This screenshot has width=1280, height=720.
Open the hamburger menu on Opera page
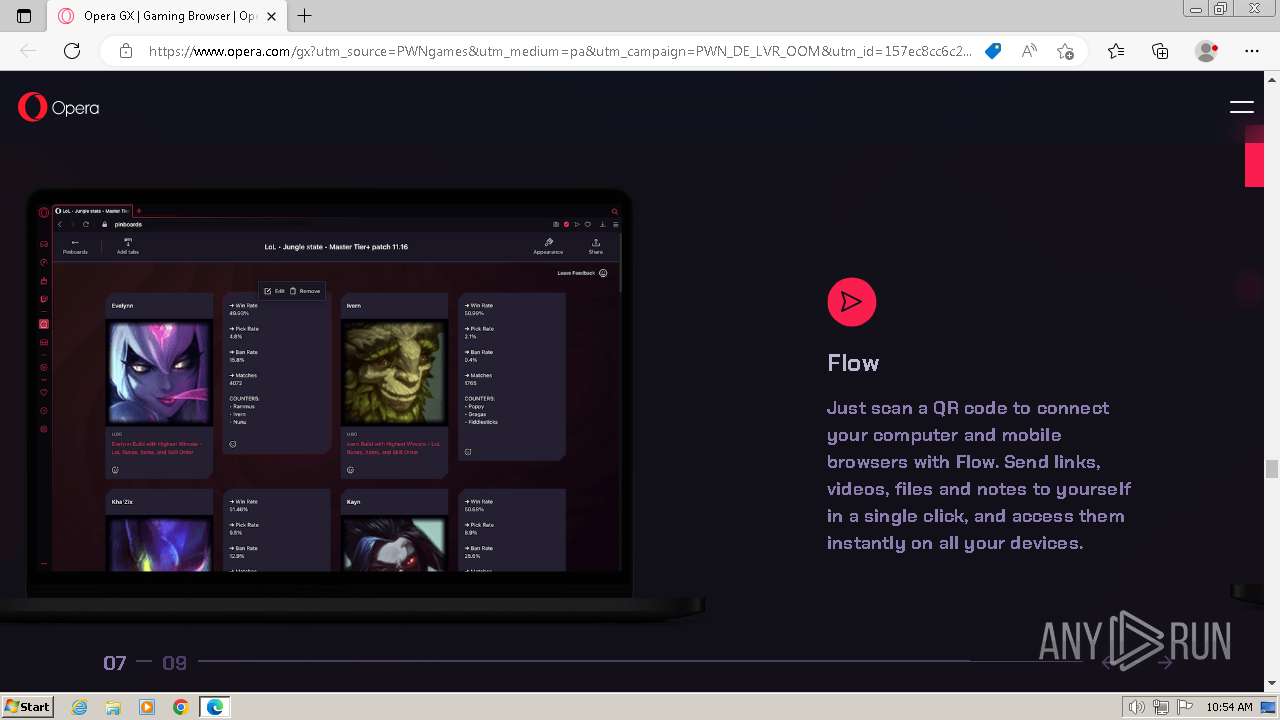1242,107
